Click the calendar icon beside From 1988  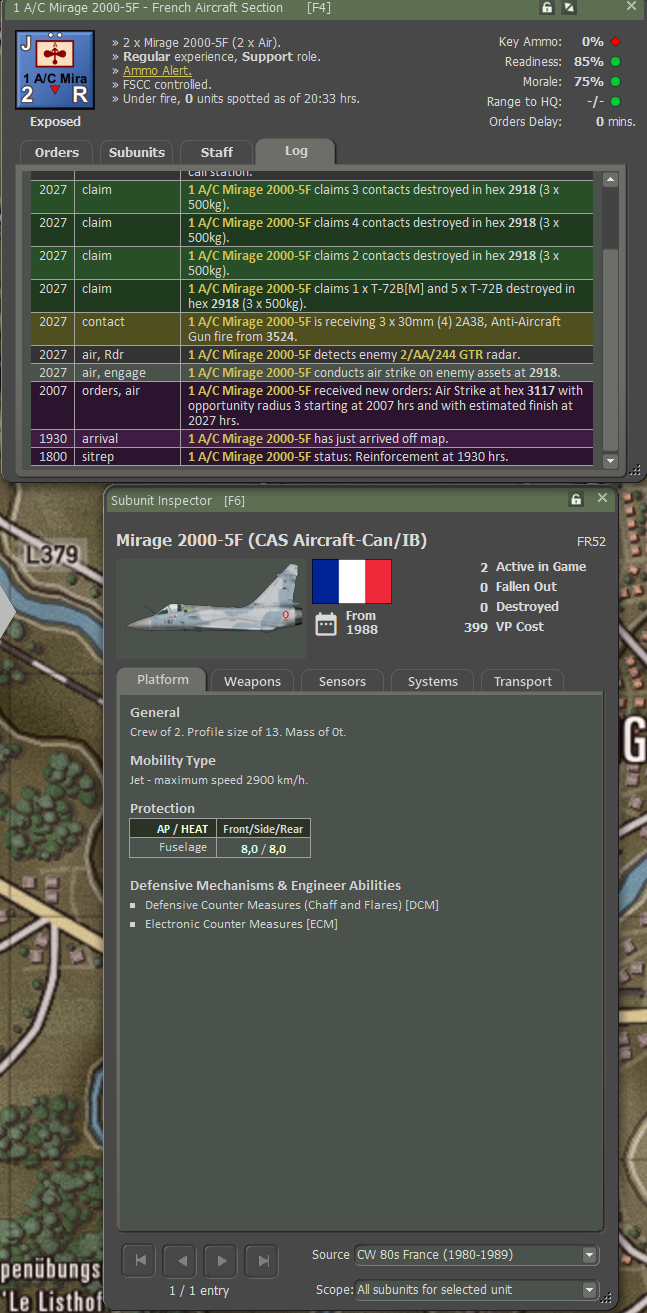[326, 624]
